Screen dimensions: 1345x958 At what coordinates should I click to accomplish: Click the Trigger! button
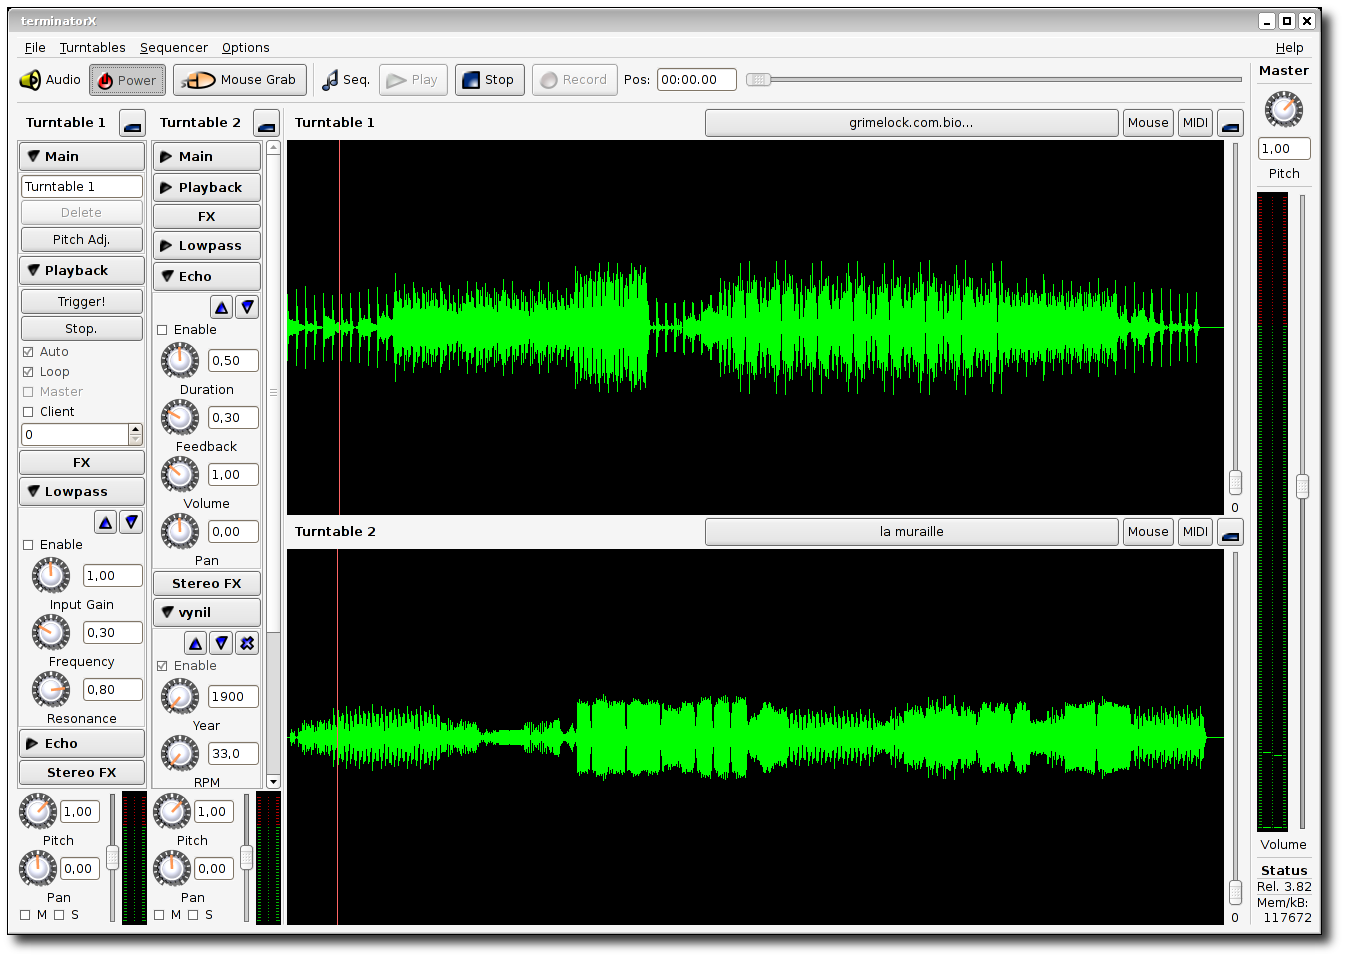[x=81, y=301]
